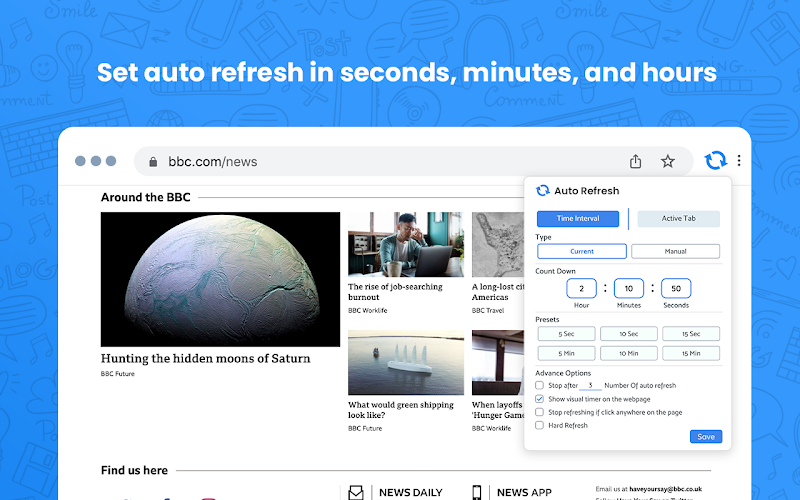
Task: Click the bbc.com/news address bar
Action: [x=413, y=162]
